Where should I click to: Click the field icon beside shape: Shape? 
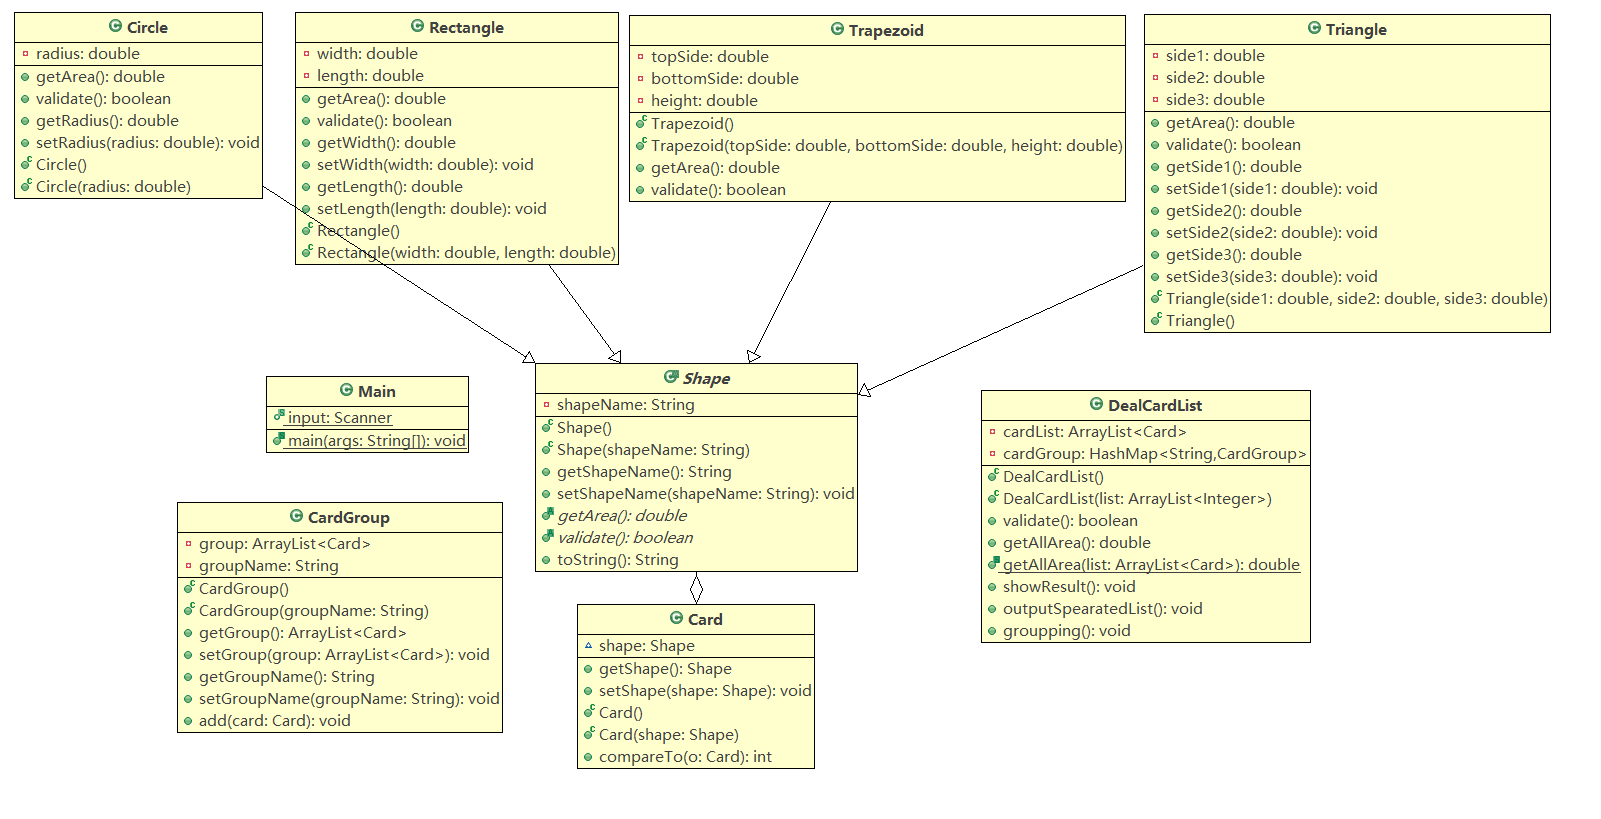(x=588, y=646)
